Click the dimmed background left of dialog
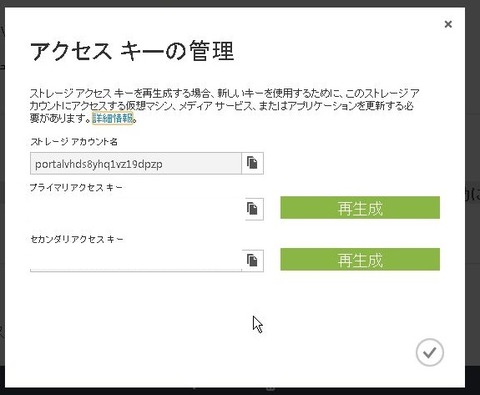The width and height of the screenshot is (480, 395). (x=2, y=200)
